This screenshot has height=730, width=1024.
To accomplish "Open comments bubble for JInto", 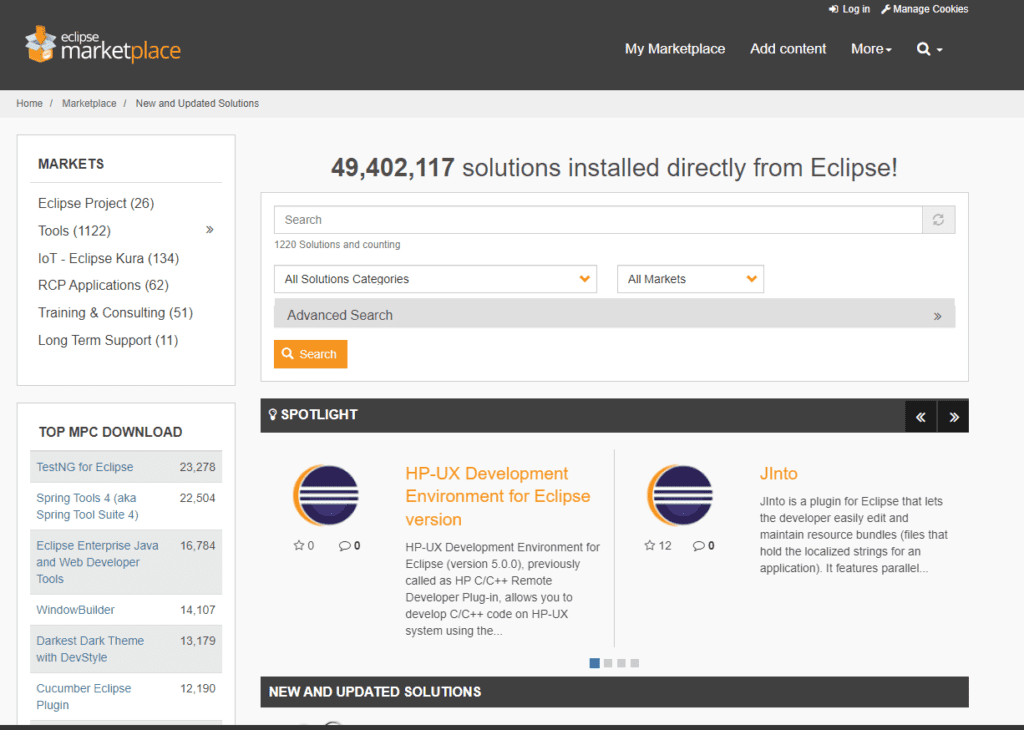I will click(698, 546).
